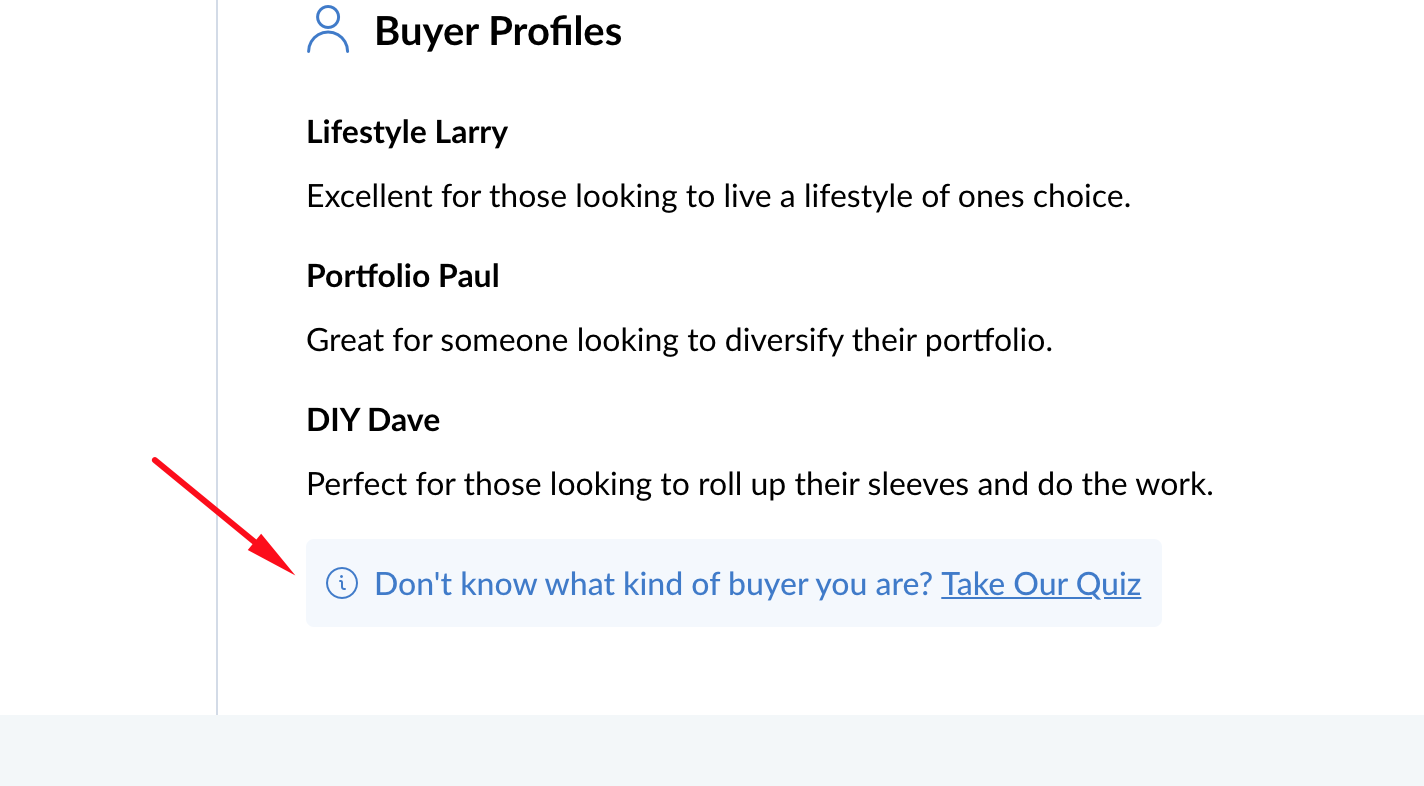Screen dimensions: 1424x786
Task: Click the info circle icon in the quiz banner
Action: coord(342,583)
